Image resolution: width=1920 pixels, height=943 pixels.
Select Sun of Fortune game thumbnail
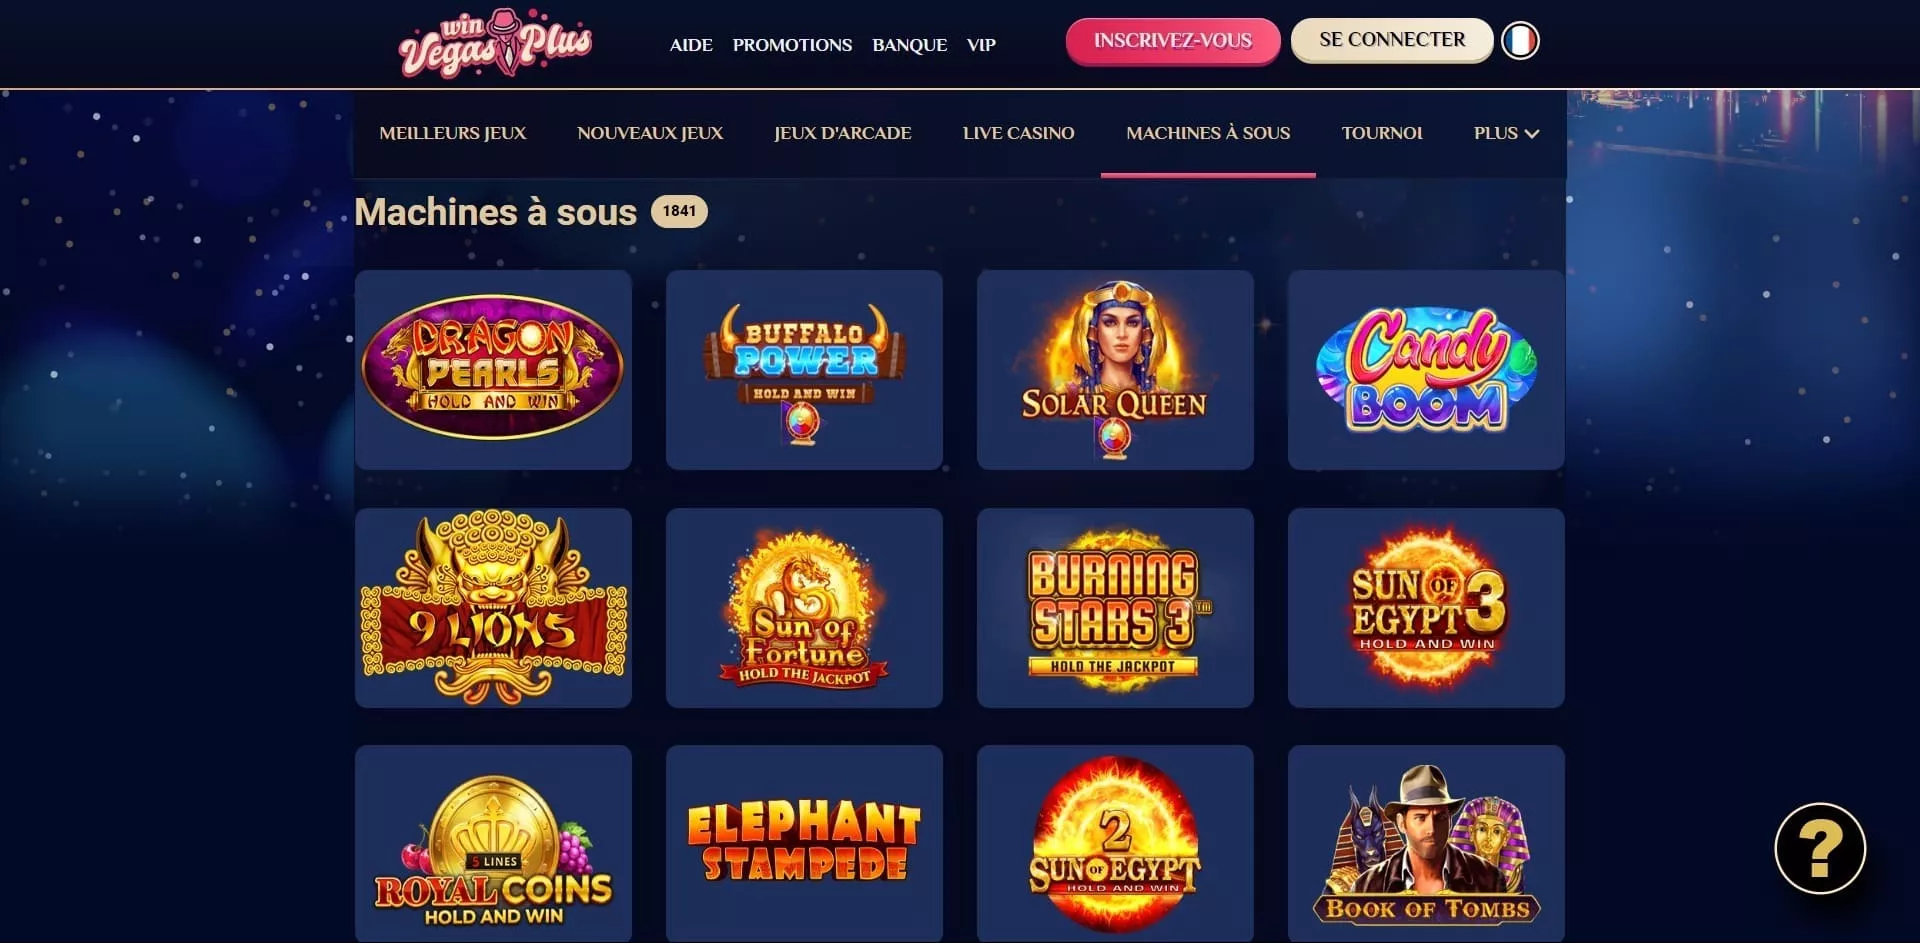point(804,607)
